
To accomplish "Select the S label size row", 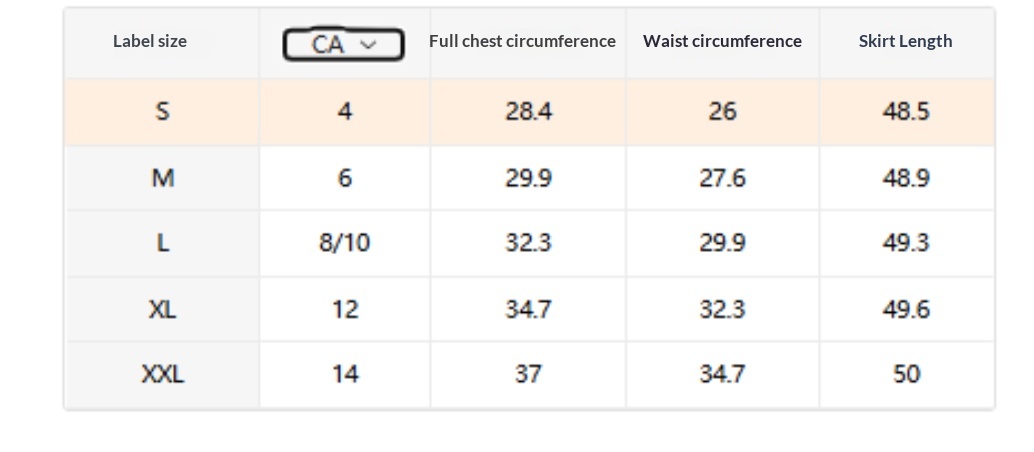I will [x=162, y=111].
